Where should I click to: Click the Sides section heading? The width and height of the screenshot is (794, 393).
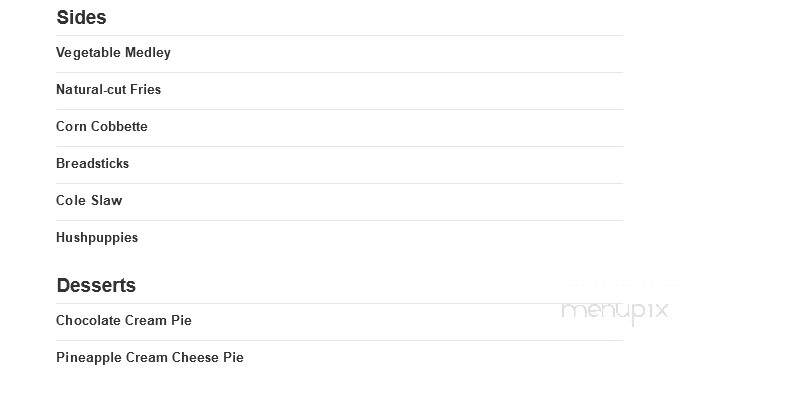coord(81,17)
